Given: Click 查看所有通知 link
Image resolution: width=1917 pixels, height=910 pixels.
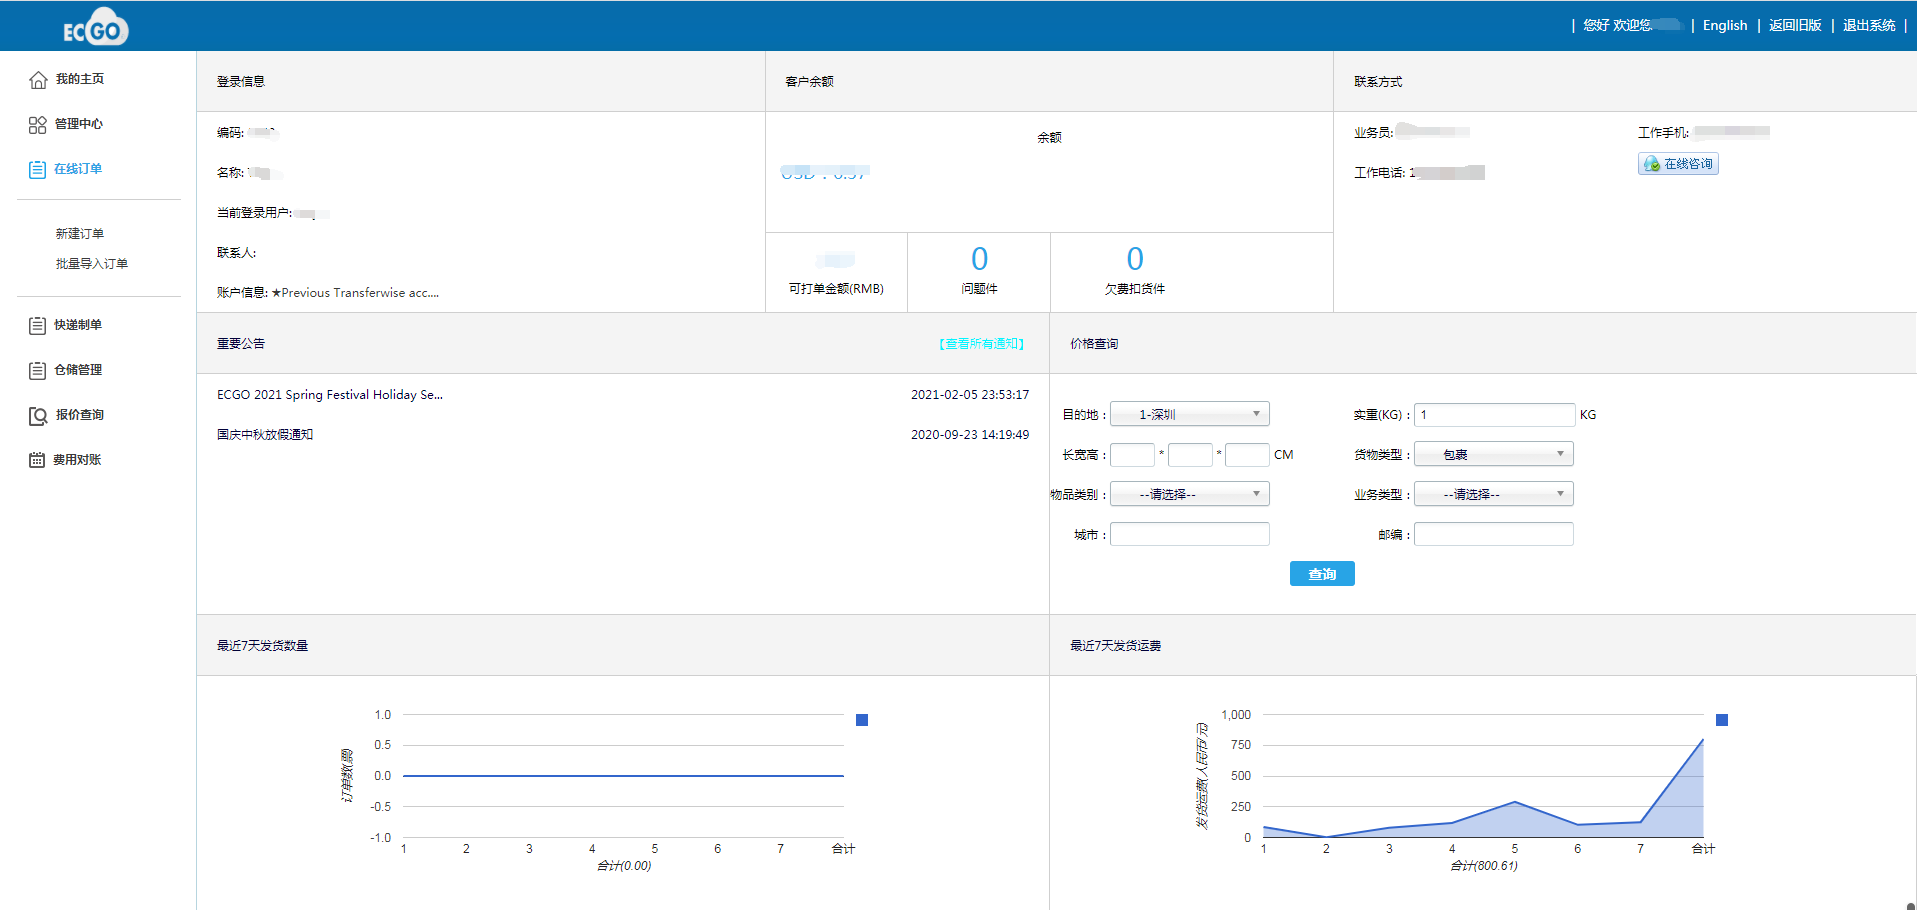Looking at the screenshot, I should (x=982, y=344).
